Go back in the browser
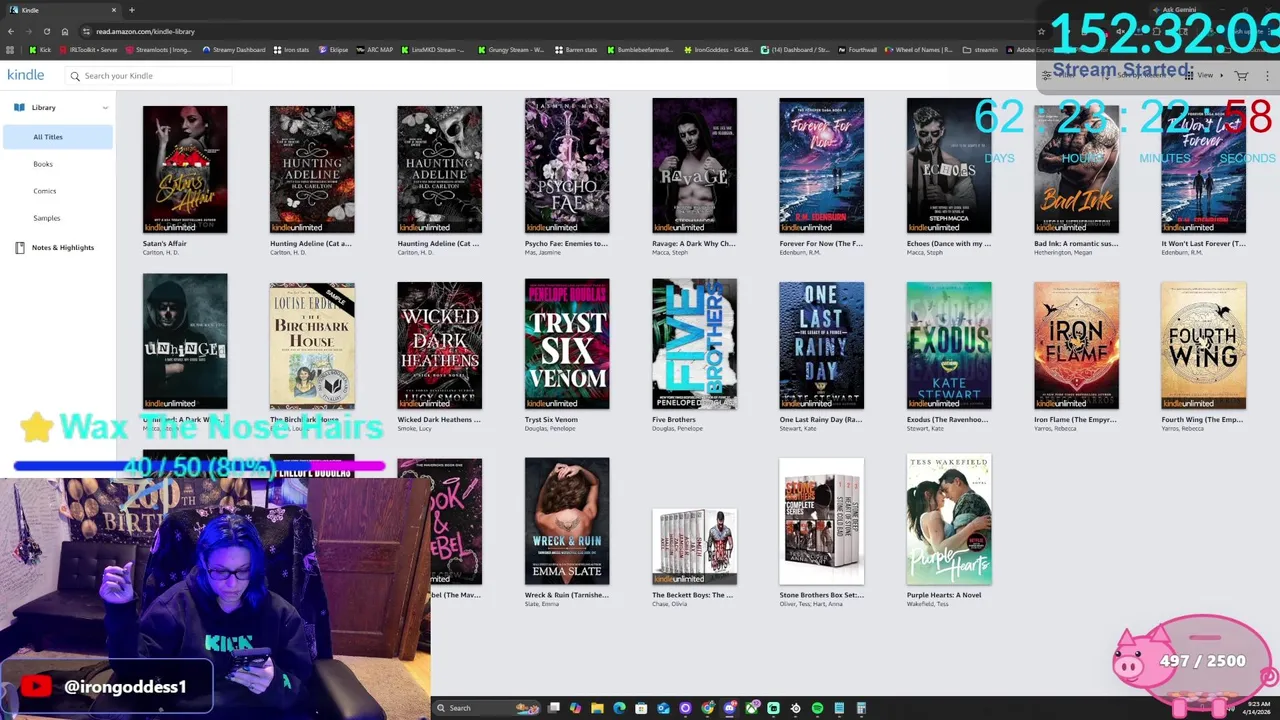The width and height of the screenshot is (1280, 720). [11, 31]
